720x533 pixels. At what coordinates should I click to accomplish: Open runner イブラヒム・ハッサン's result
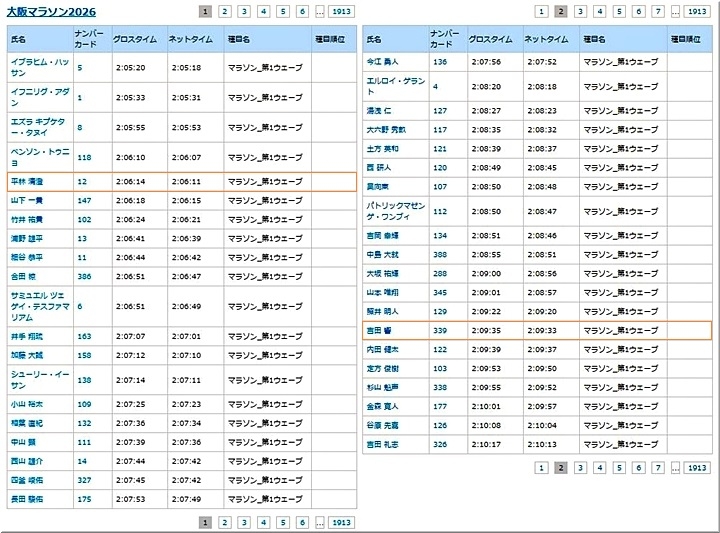(x=38, y=67)
